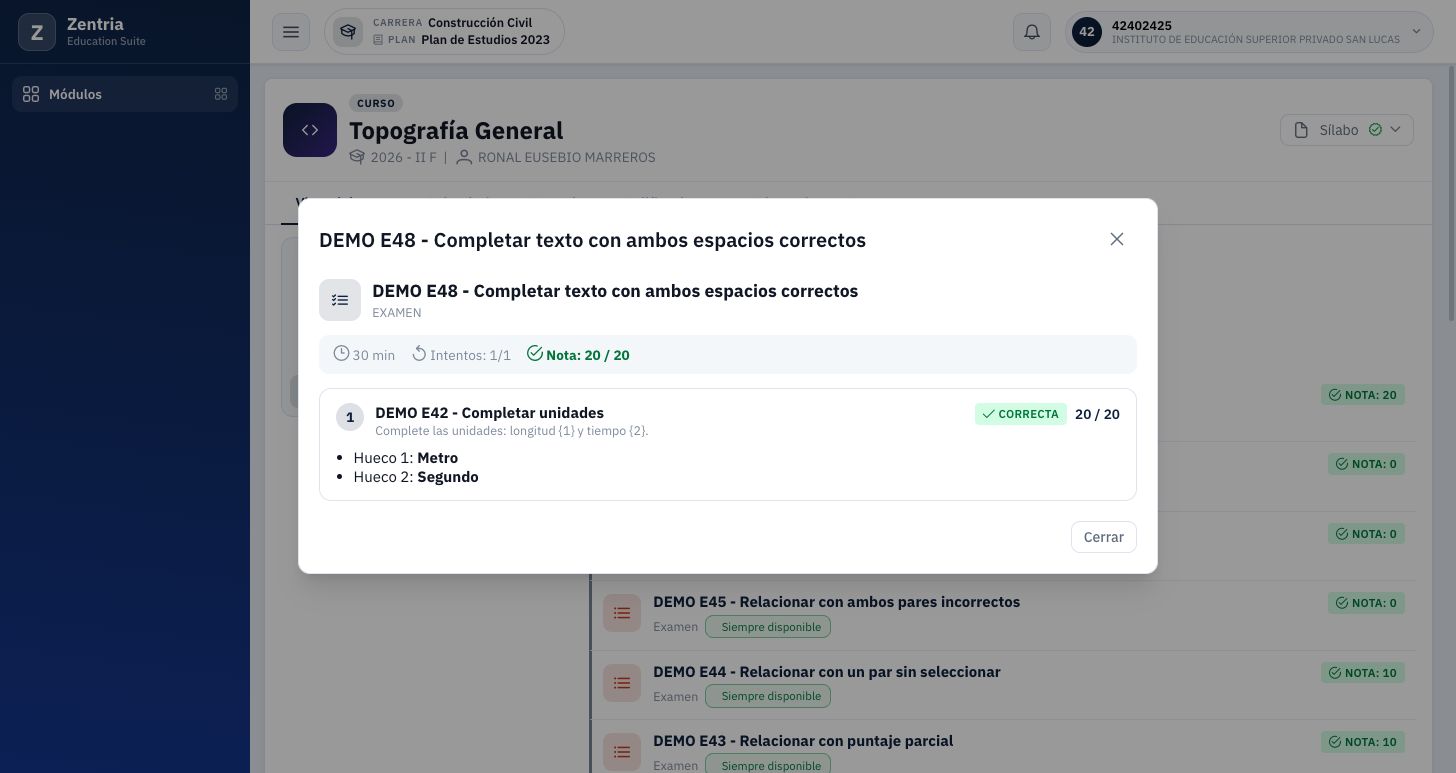Click the NOTA: 10 badge on DEMO E44 row
Viewport: 1456px width, 773px height.
click(x=1362, y=673)
